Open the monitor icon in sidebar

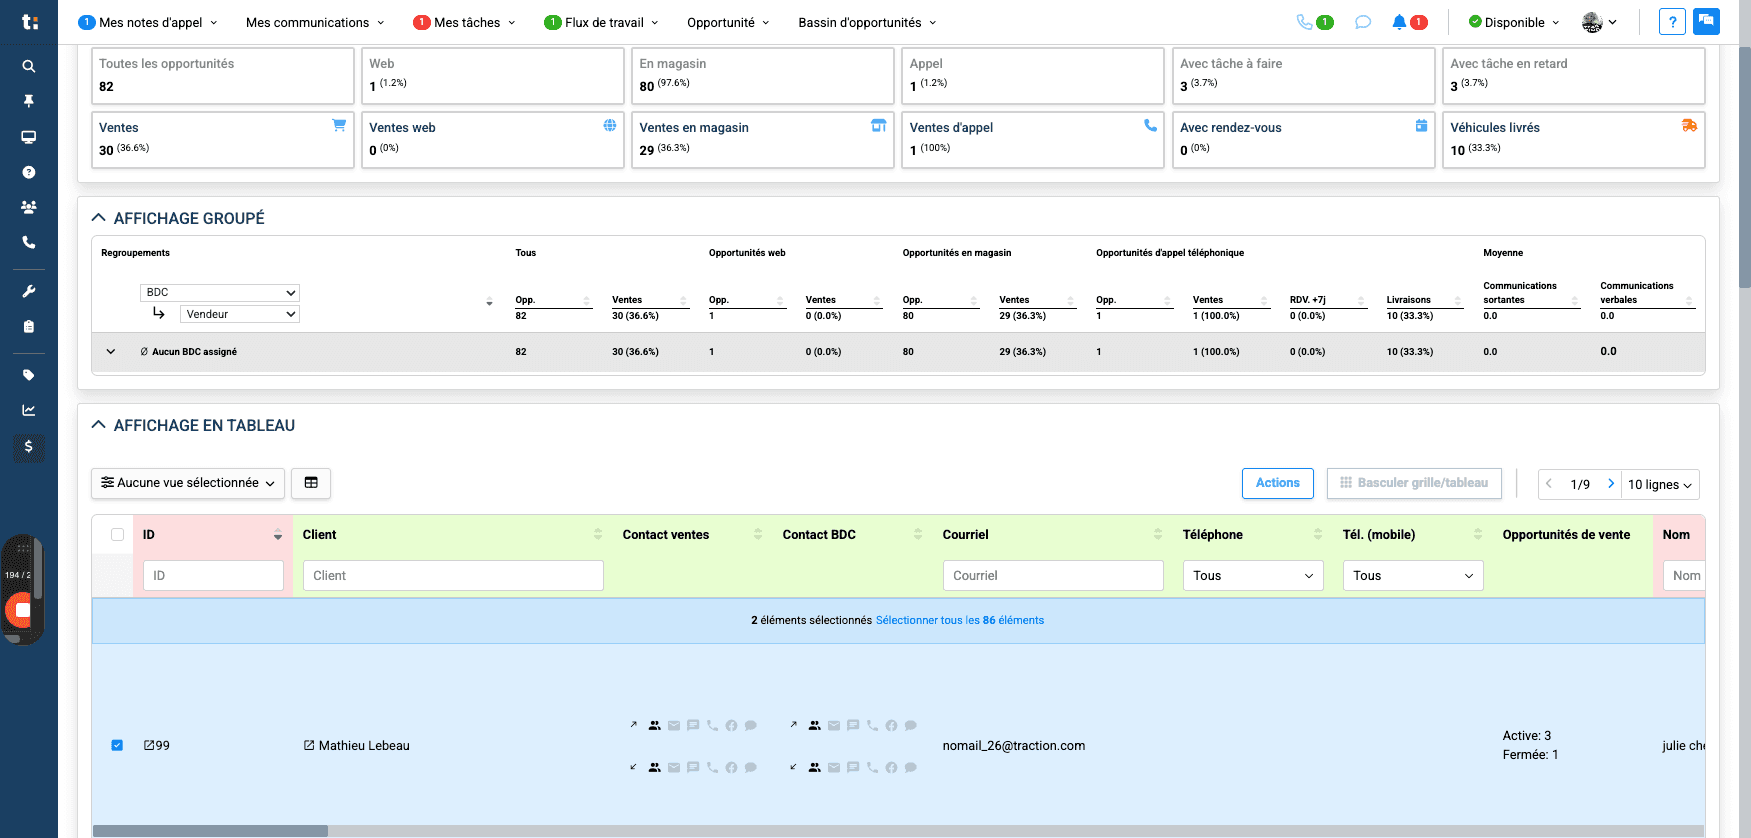coord(29,137)
